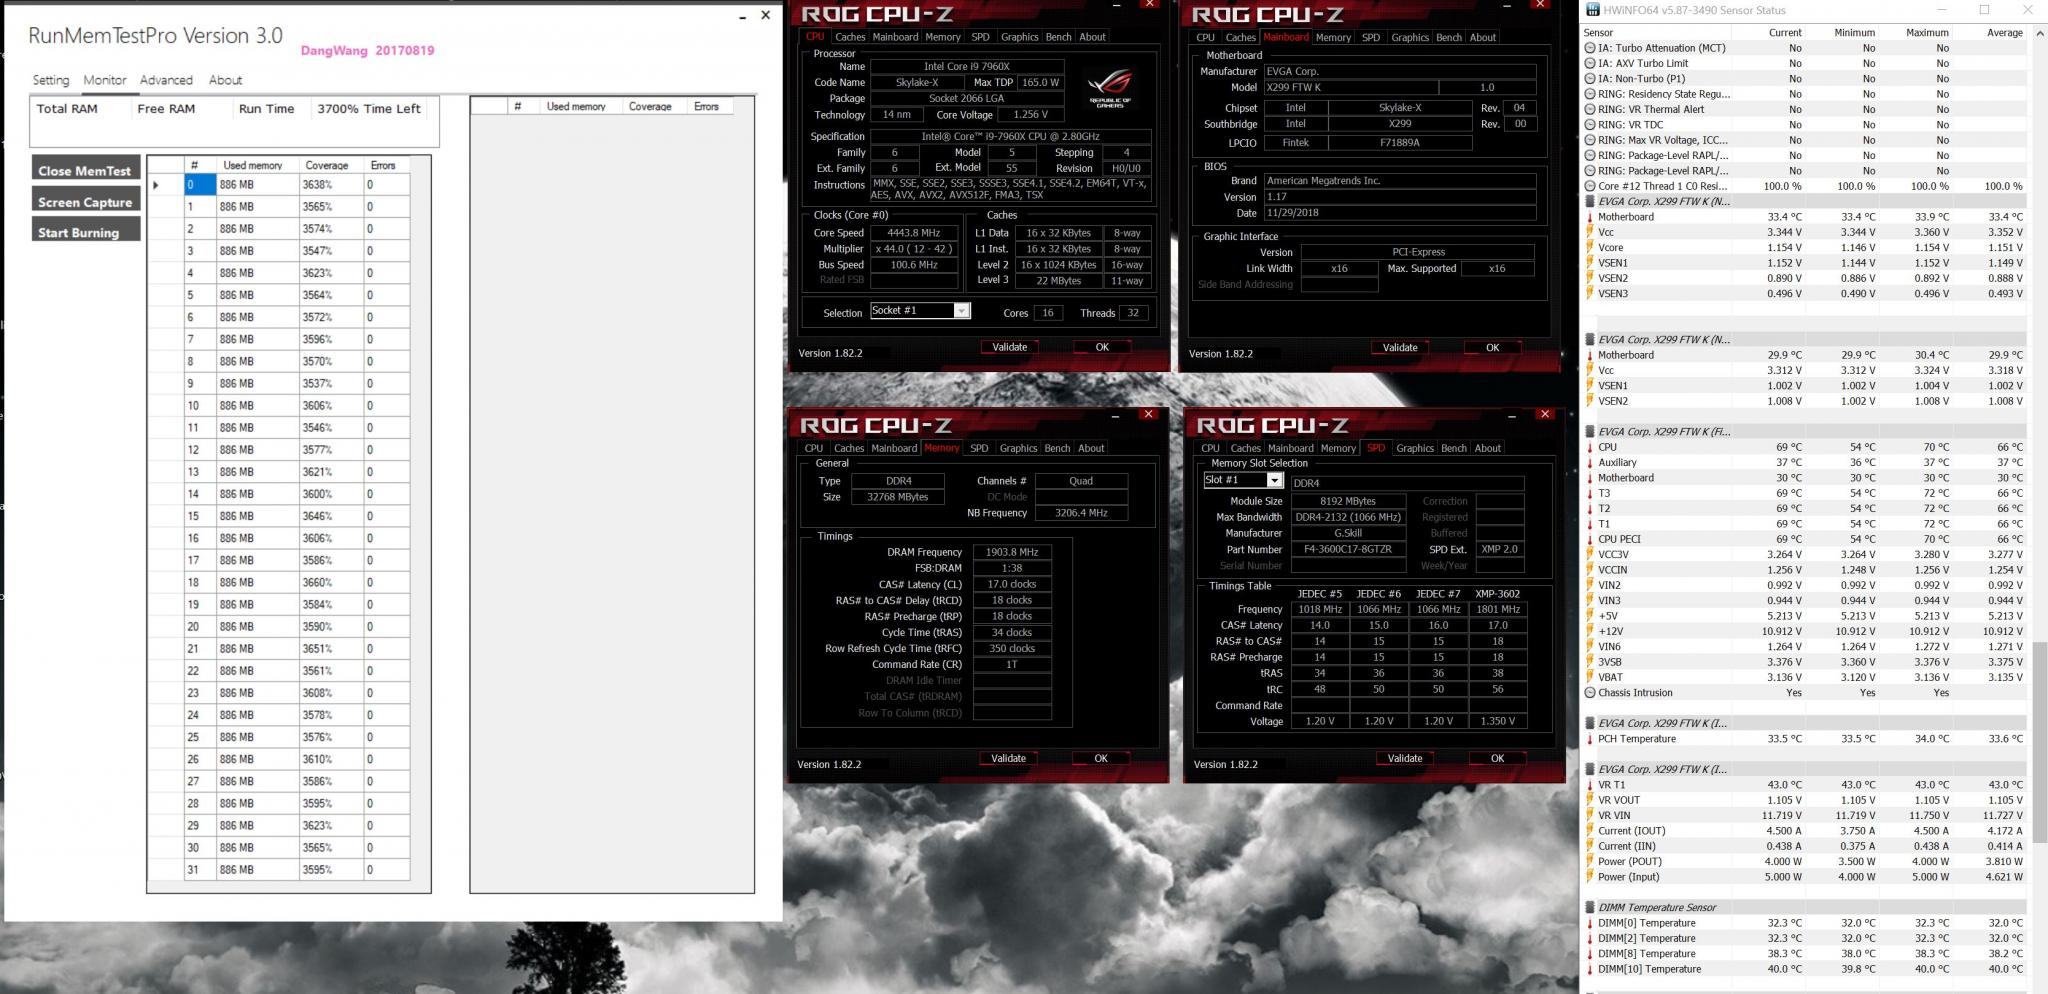Click the thermometer icon beside PCH Temperature

(1590, 739)
